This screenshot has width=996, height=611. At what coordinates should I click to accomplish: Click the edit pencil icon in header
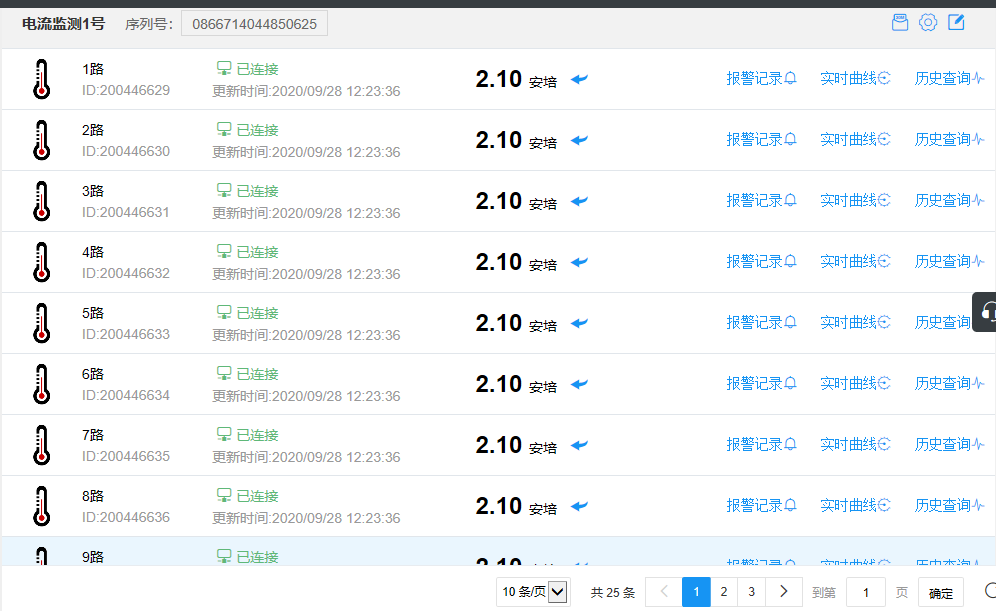click(x=956, y=23)
